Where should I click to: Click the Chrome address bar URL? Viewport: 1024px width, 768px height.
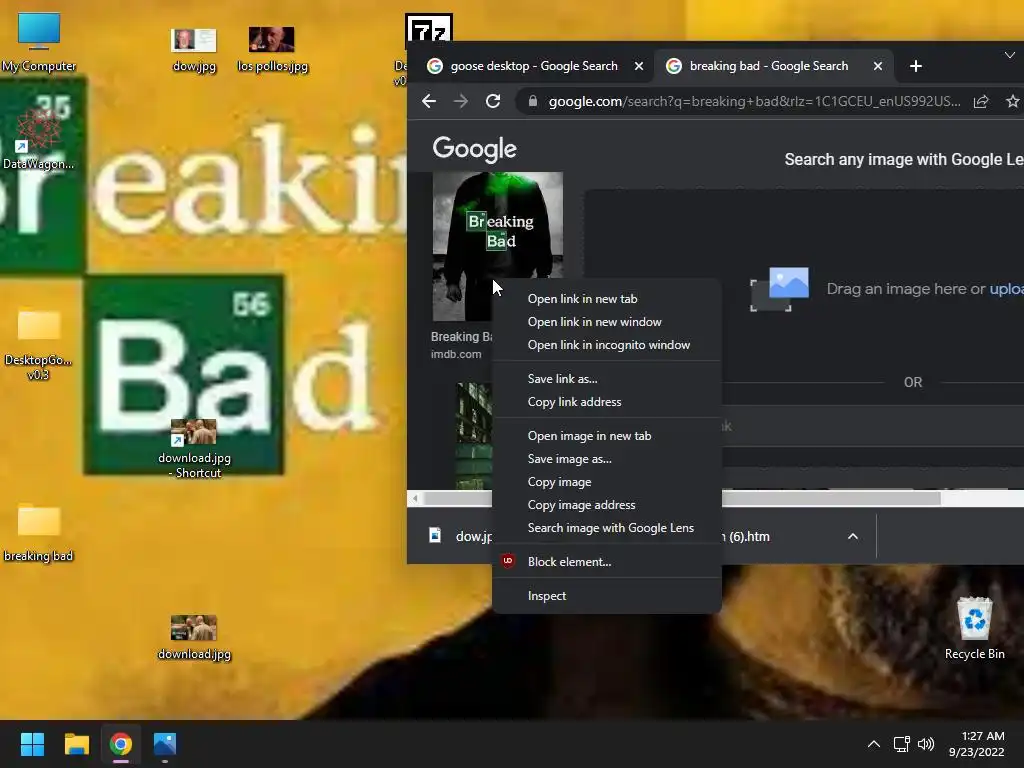(754, 101)
